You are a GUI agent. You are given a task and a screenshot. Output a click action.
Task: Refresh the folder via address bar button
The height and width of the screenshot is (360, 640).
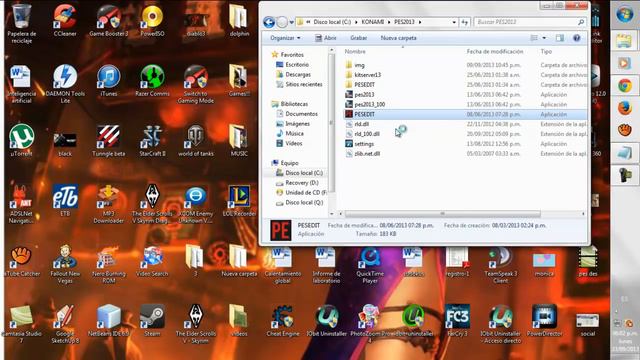tap(464, 22)
